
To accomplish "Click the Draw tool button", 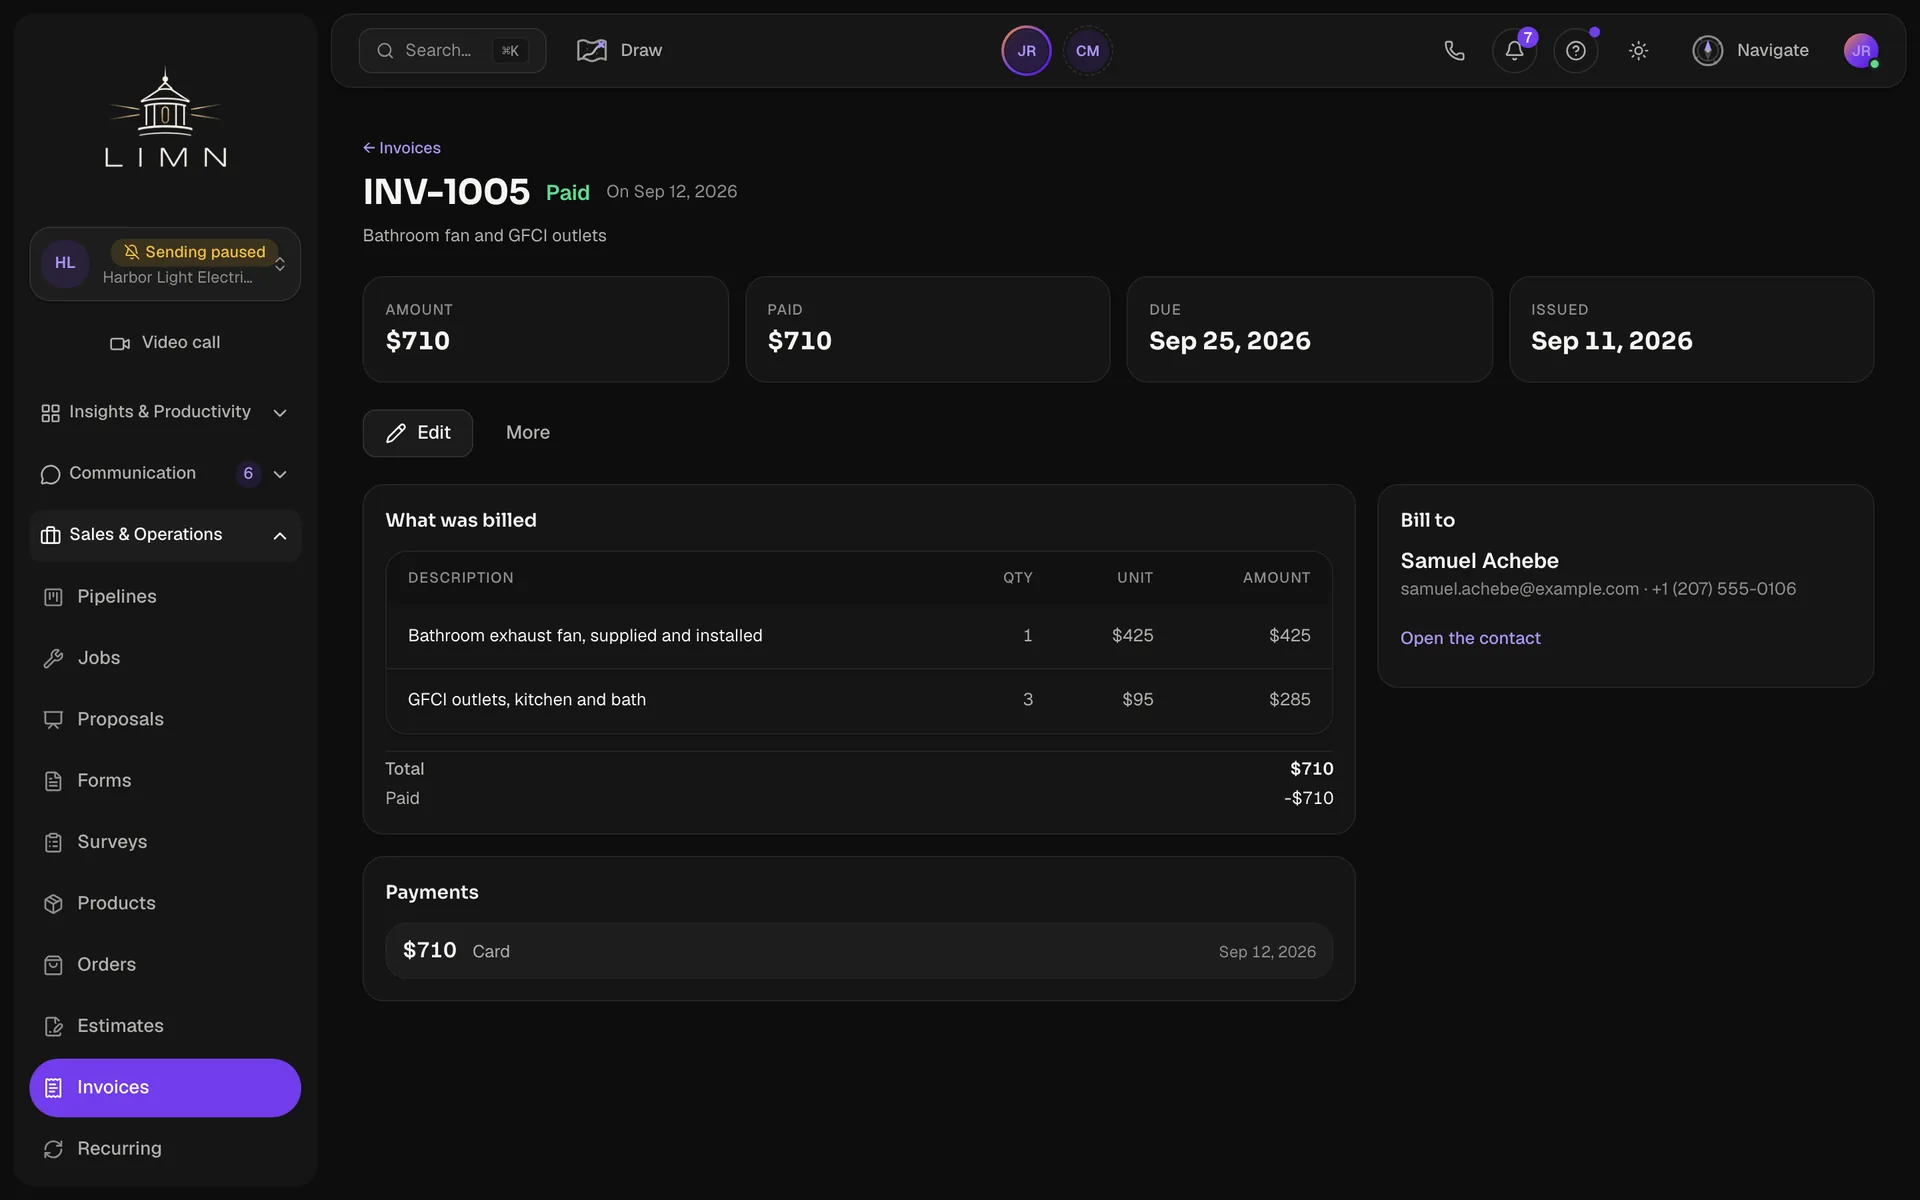I will pyautogui.click(x=620, y=50).
